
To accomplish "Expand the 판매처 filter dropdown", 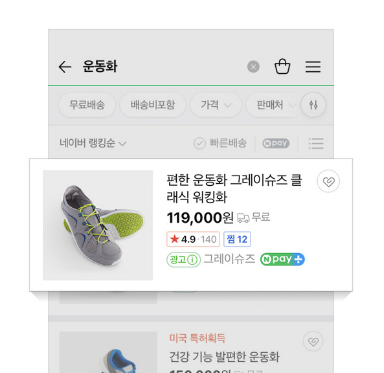I will pos(274,105).
